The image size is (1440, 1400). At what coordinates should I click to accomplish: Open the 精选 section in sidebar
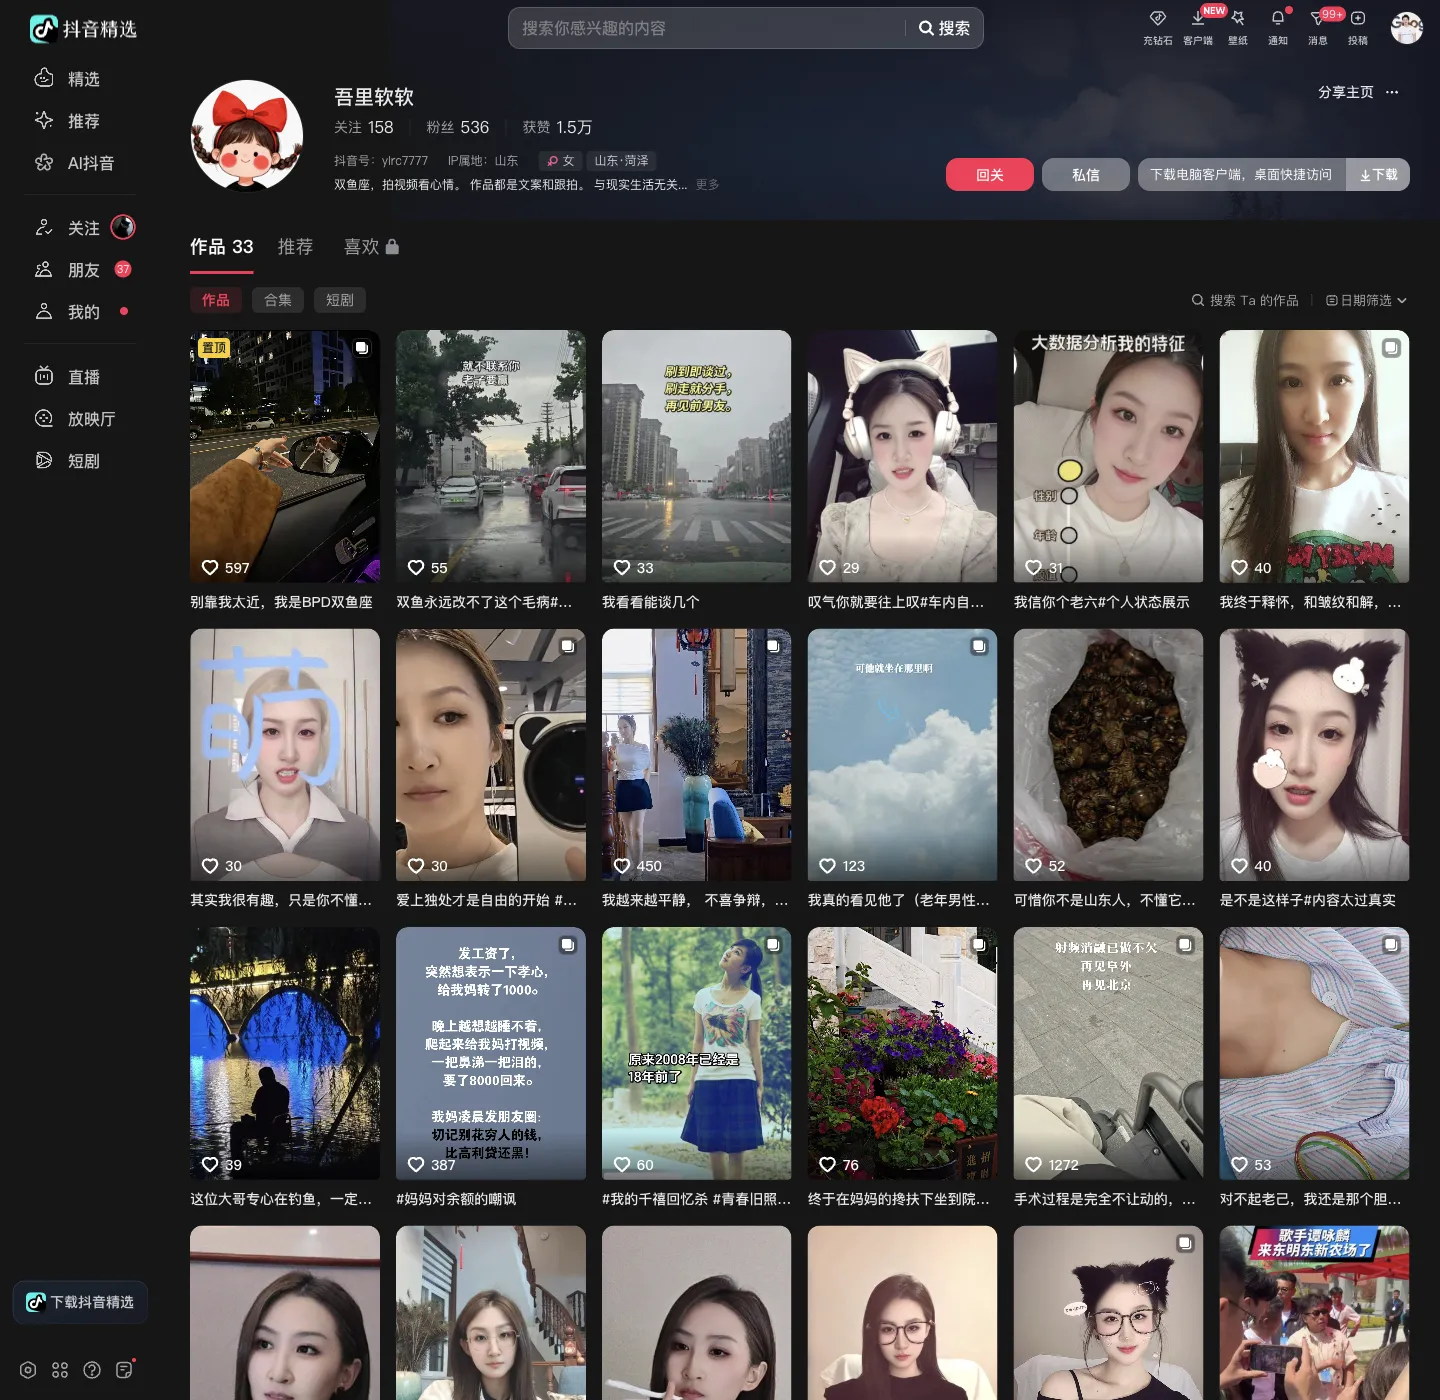(68, 79)
